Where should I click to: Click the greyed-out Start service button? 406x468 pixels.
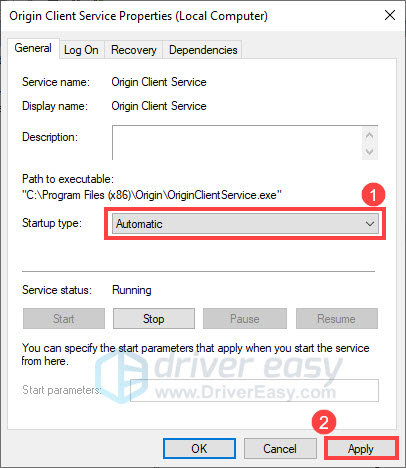(x=64, y=319)
